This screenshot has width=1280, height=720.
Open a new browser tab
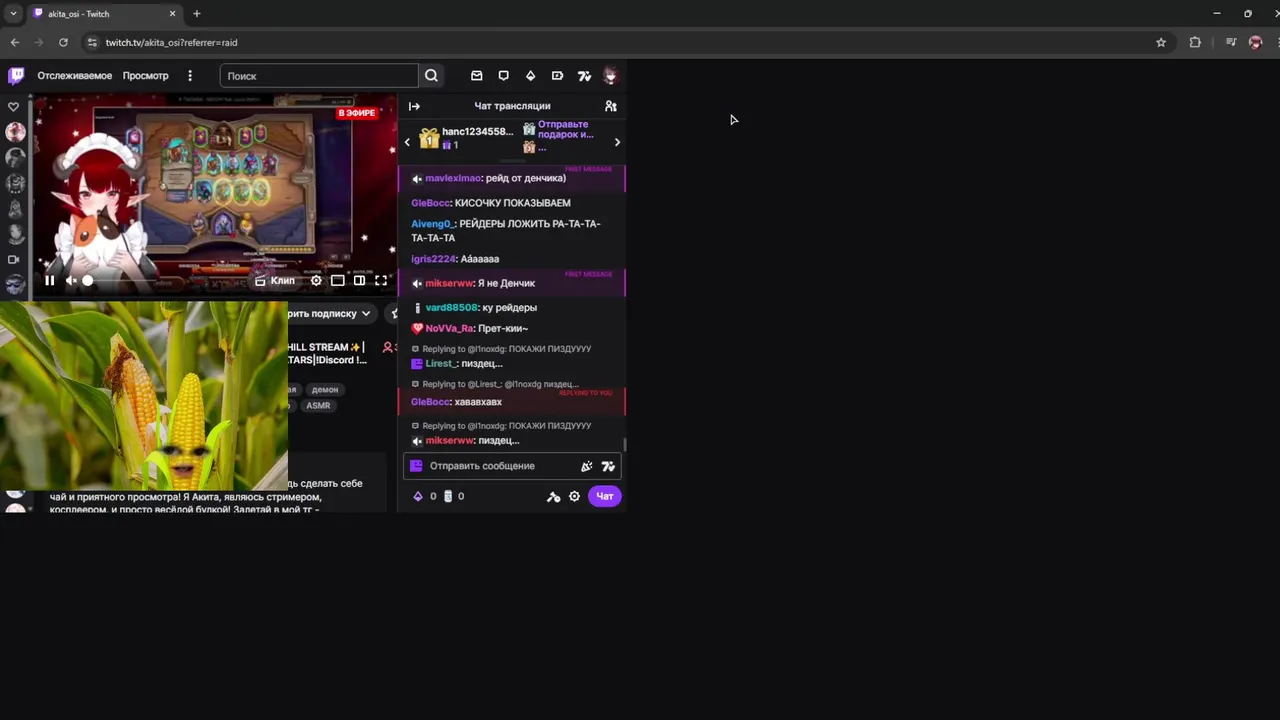pyautogui.click(x=197, y=14)
